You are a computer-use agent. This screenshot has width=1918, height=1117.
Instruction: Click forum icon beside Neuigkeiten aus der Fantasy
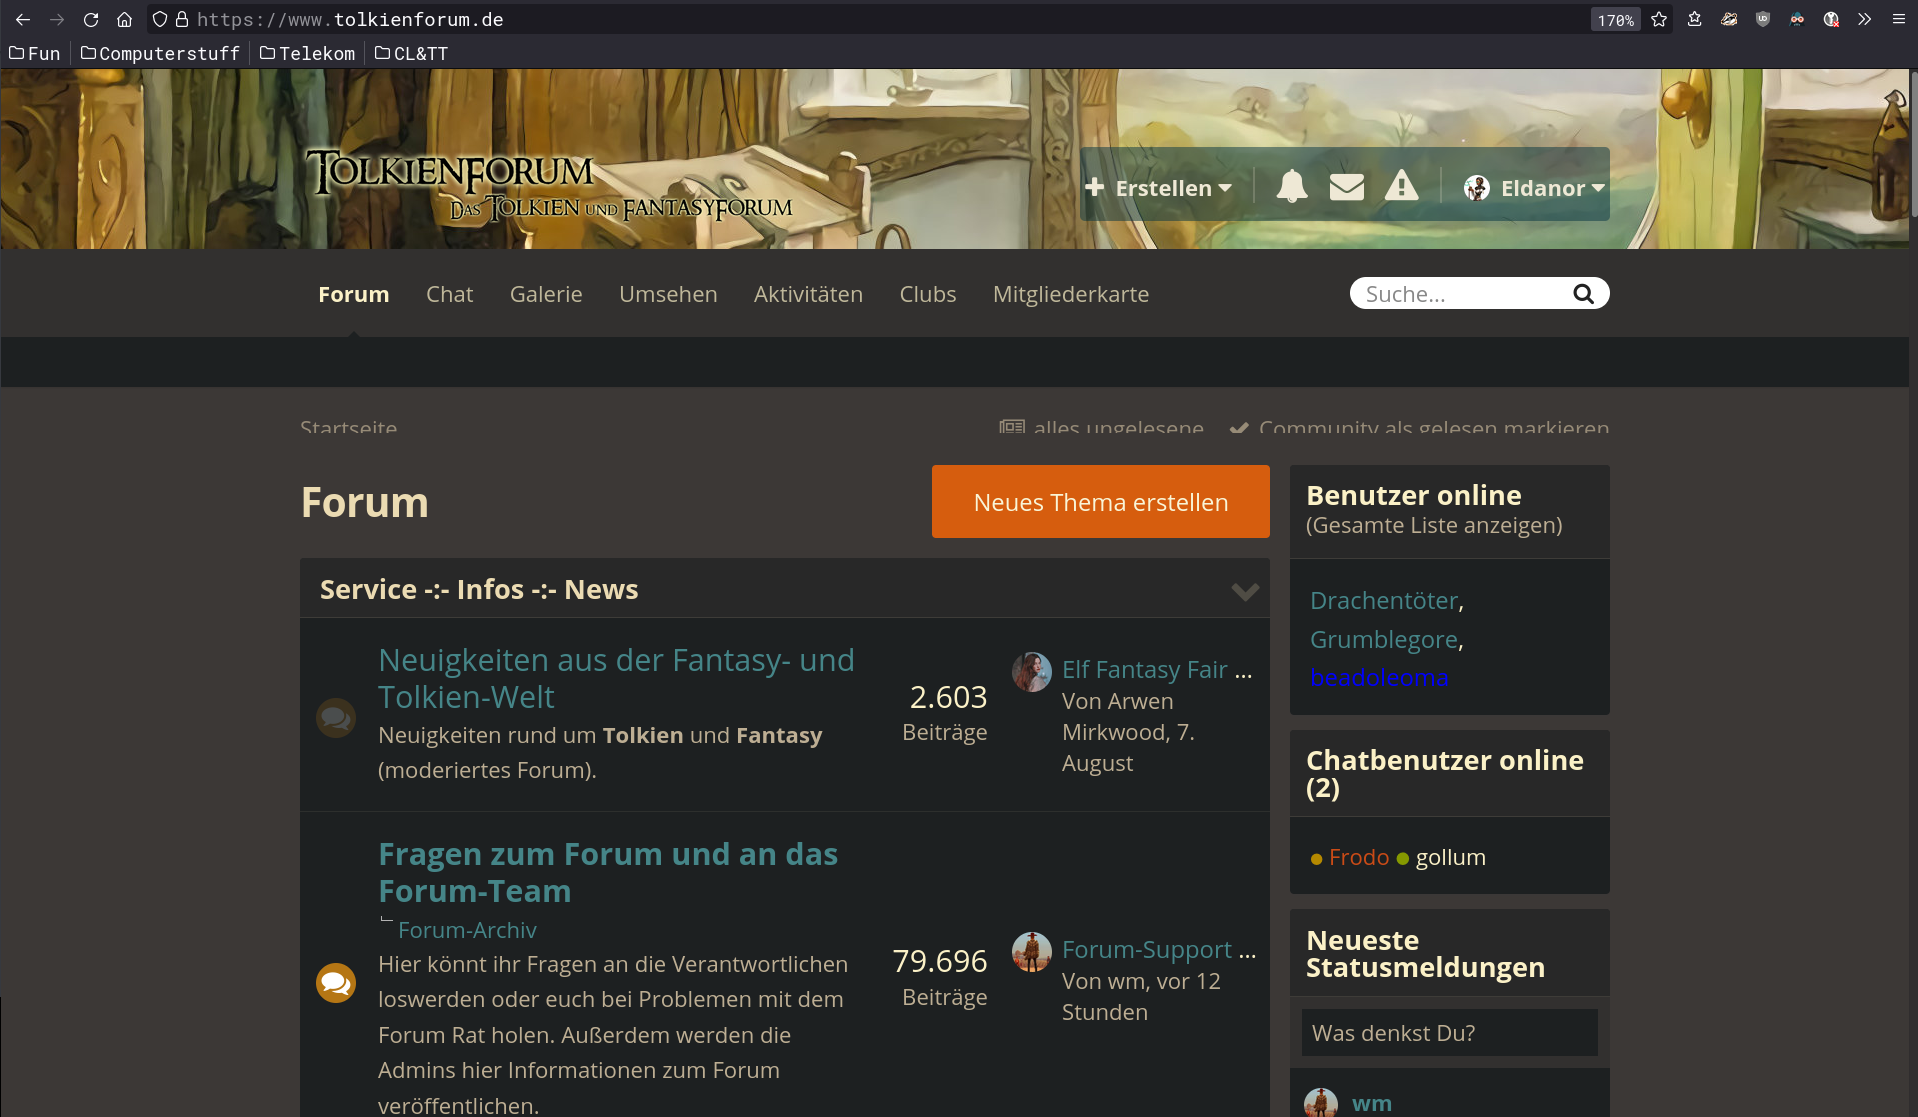coord(336,717)
